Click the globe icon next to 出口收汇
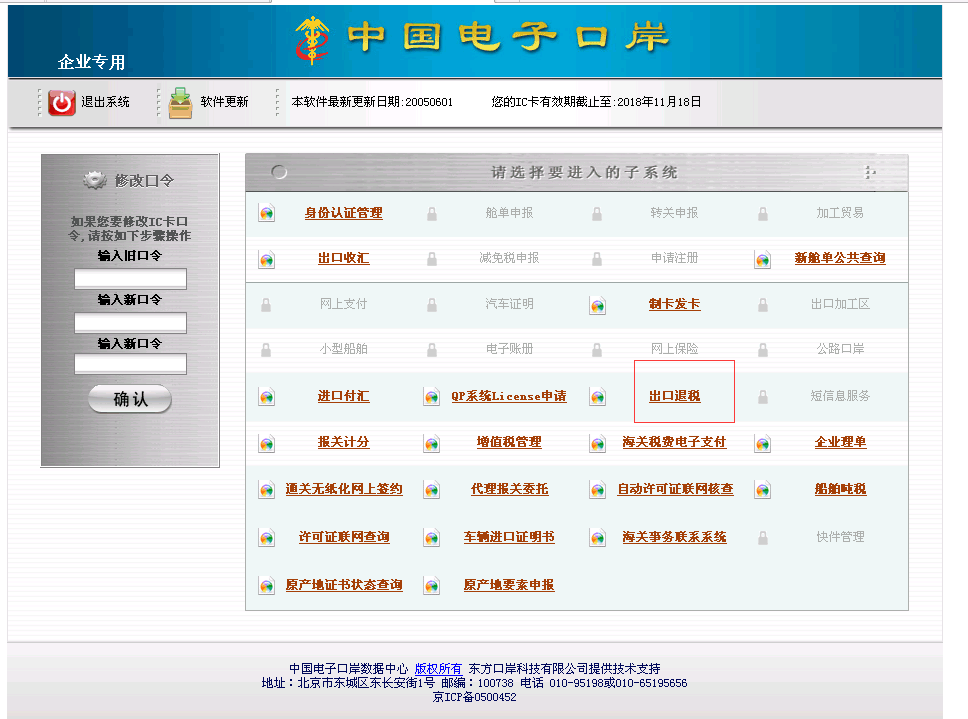968x719 pixels. [267, 259]
